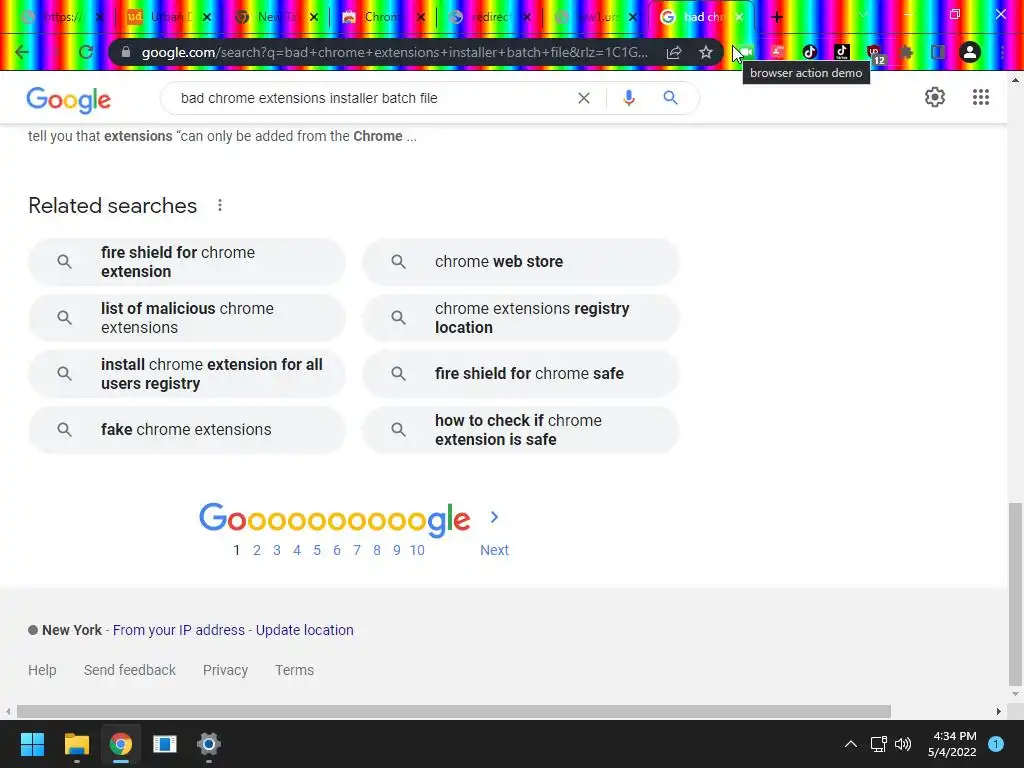Search chrome extensions registry location
The image size is (1024, 768).
pos(520,318)
